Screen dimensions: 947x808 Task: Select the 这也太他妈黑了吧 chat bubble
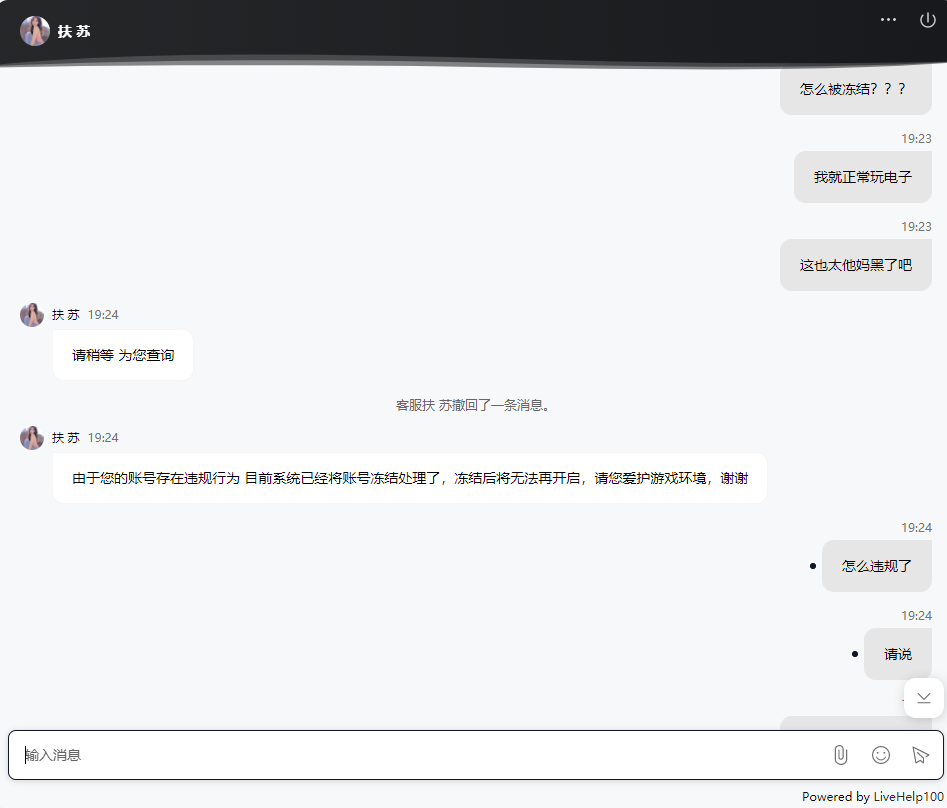click(855, 265)
